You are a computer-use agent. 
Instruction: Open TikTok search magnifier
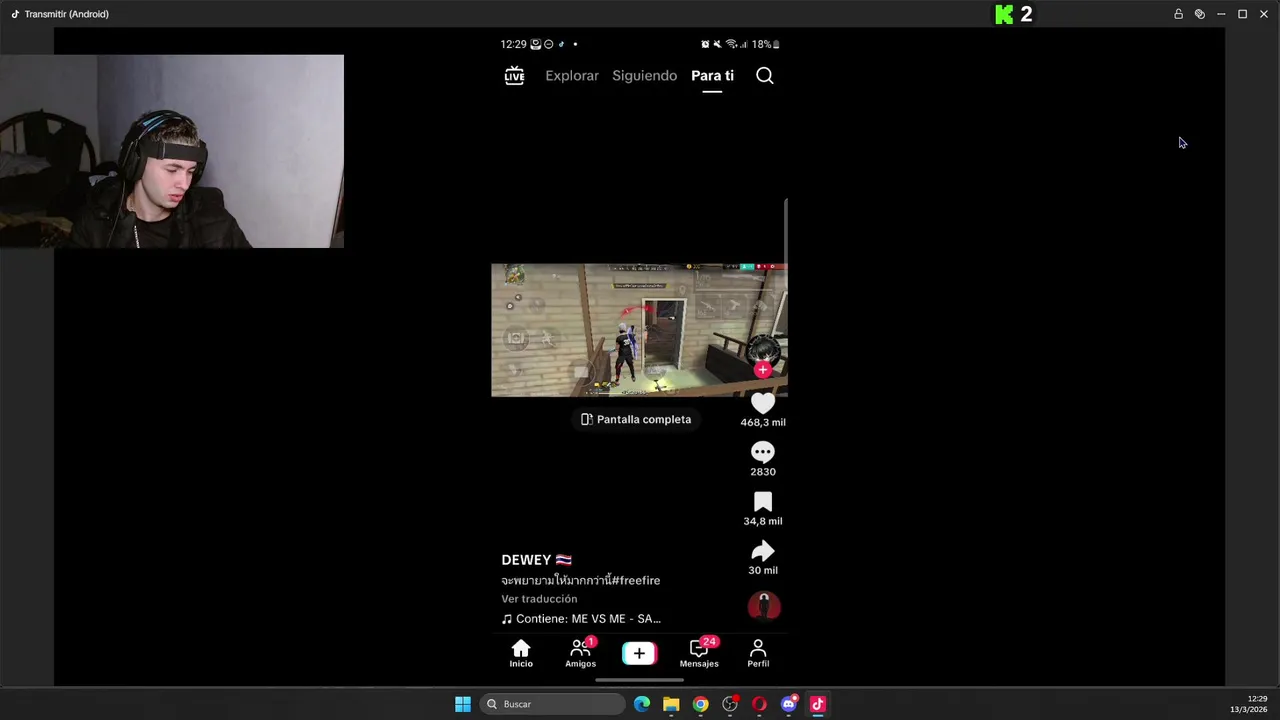[x=765, y=76]
